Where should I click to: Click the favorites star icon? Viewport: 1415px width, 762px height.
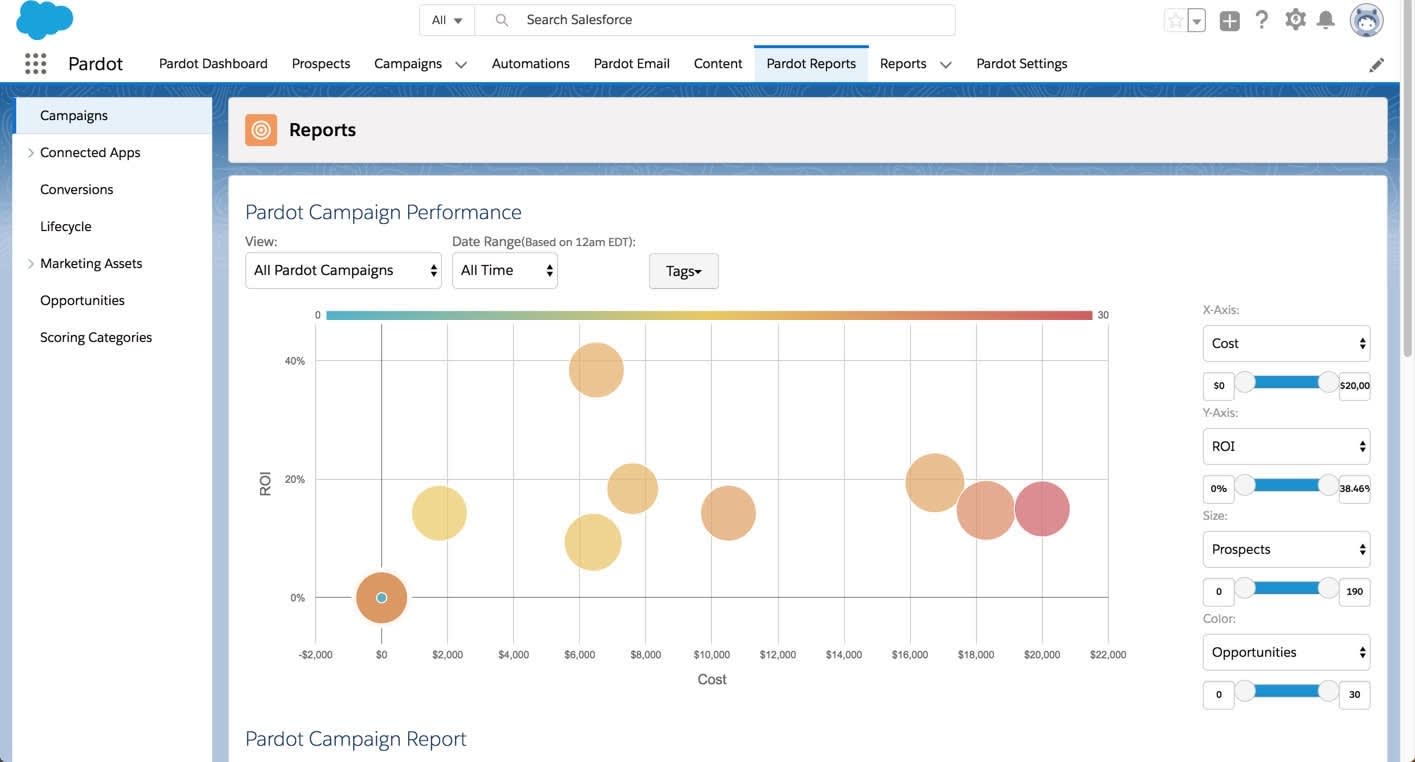(x=1175, y=20)
